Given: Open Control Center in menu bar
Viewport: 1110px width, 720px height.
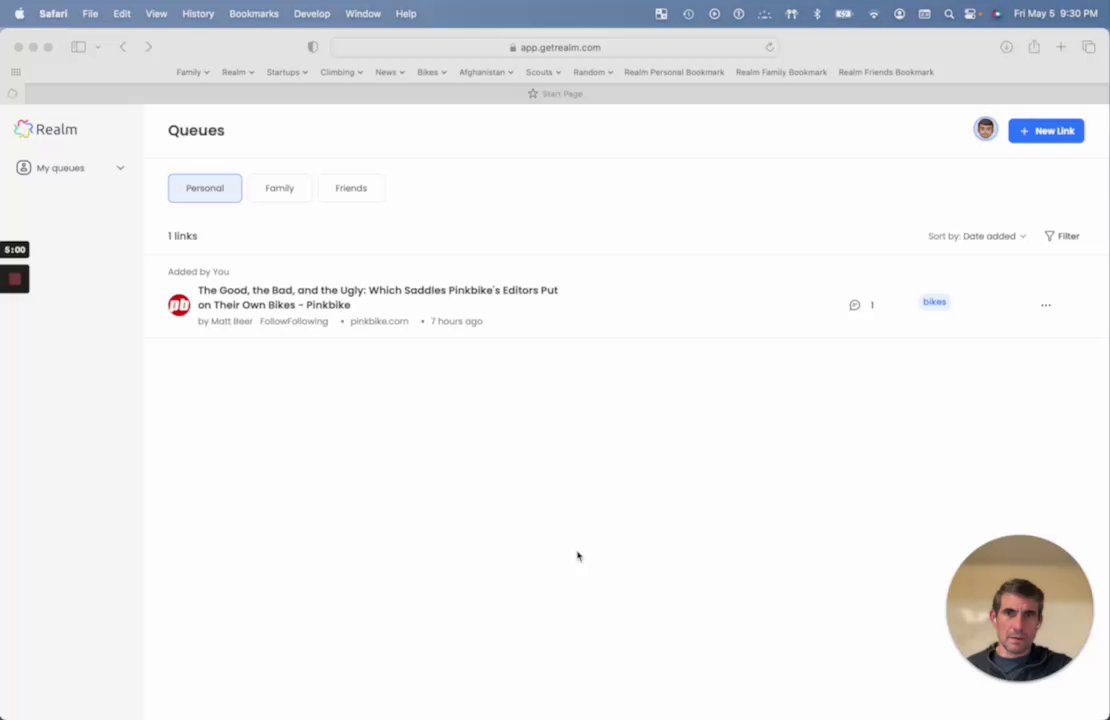Looking at the screenshot, I should pyautogui.click(x=971, y=13).
